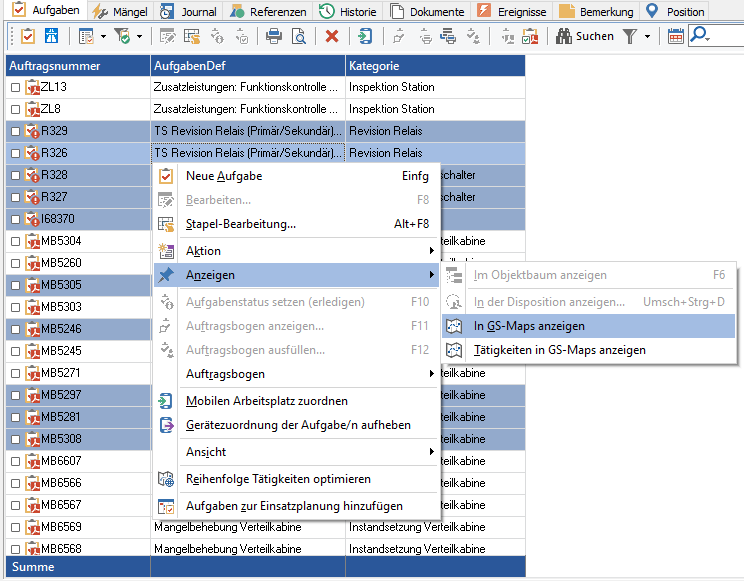The height and width of the screenshot is (585, 744).
Task: Choose Aufgaben zur Einsatzplanung hinzufügen
Action: pos(297,506)
